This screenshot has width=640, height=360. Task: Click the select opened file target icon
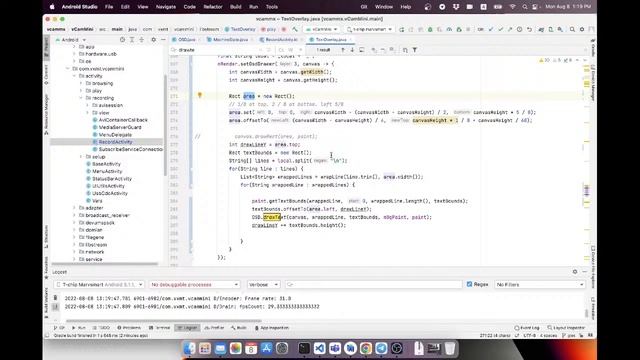(122, 40)
